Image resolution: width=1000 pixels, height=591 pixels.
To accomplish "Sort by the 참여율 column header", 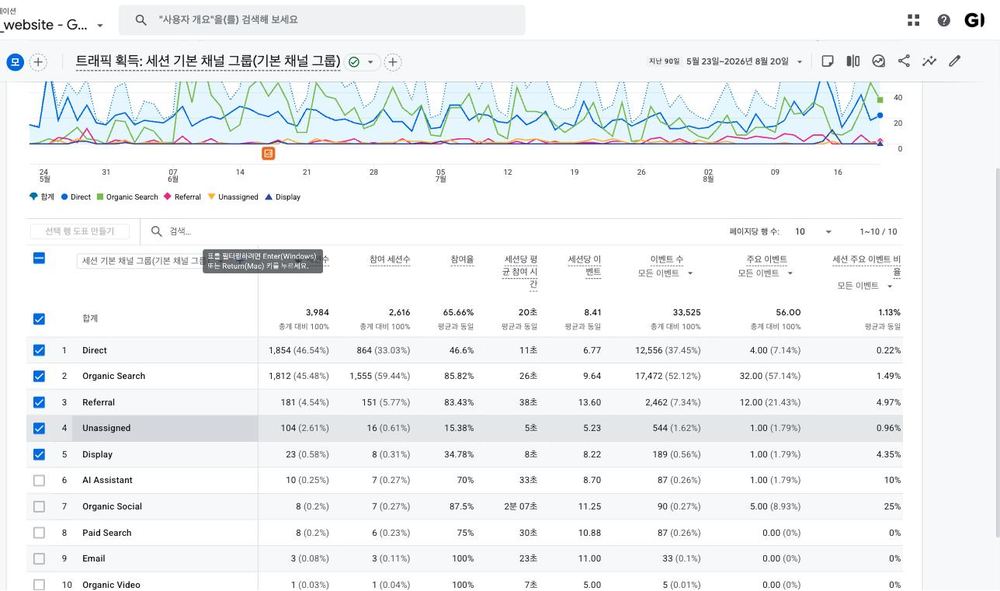I will click(462, 259).
